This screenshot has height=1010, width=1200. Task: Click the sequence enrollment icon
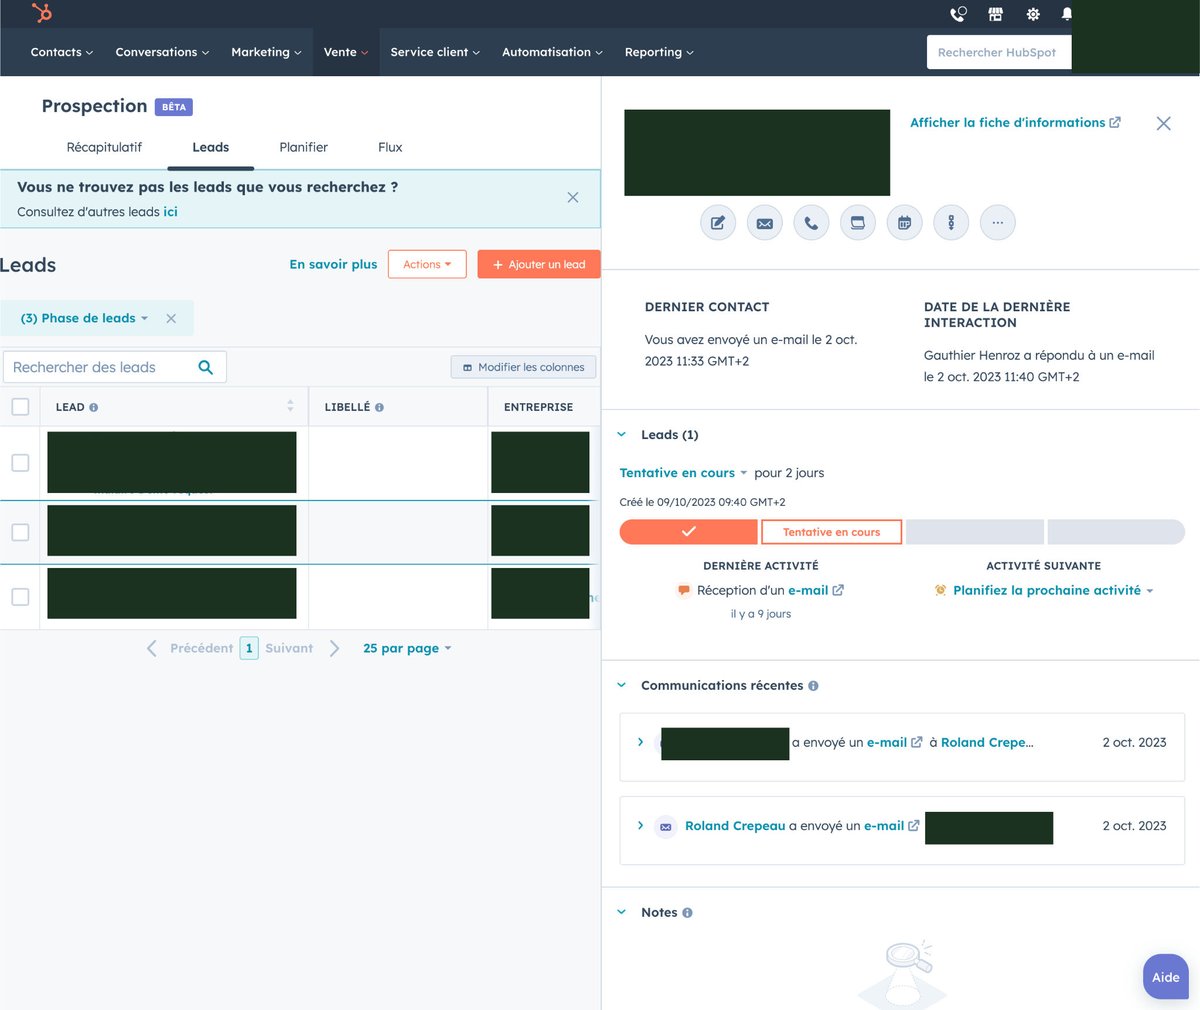(951, 223)
